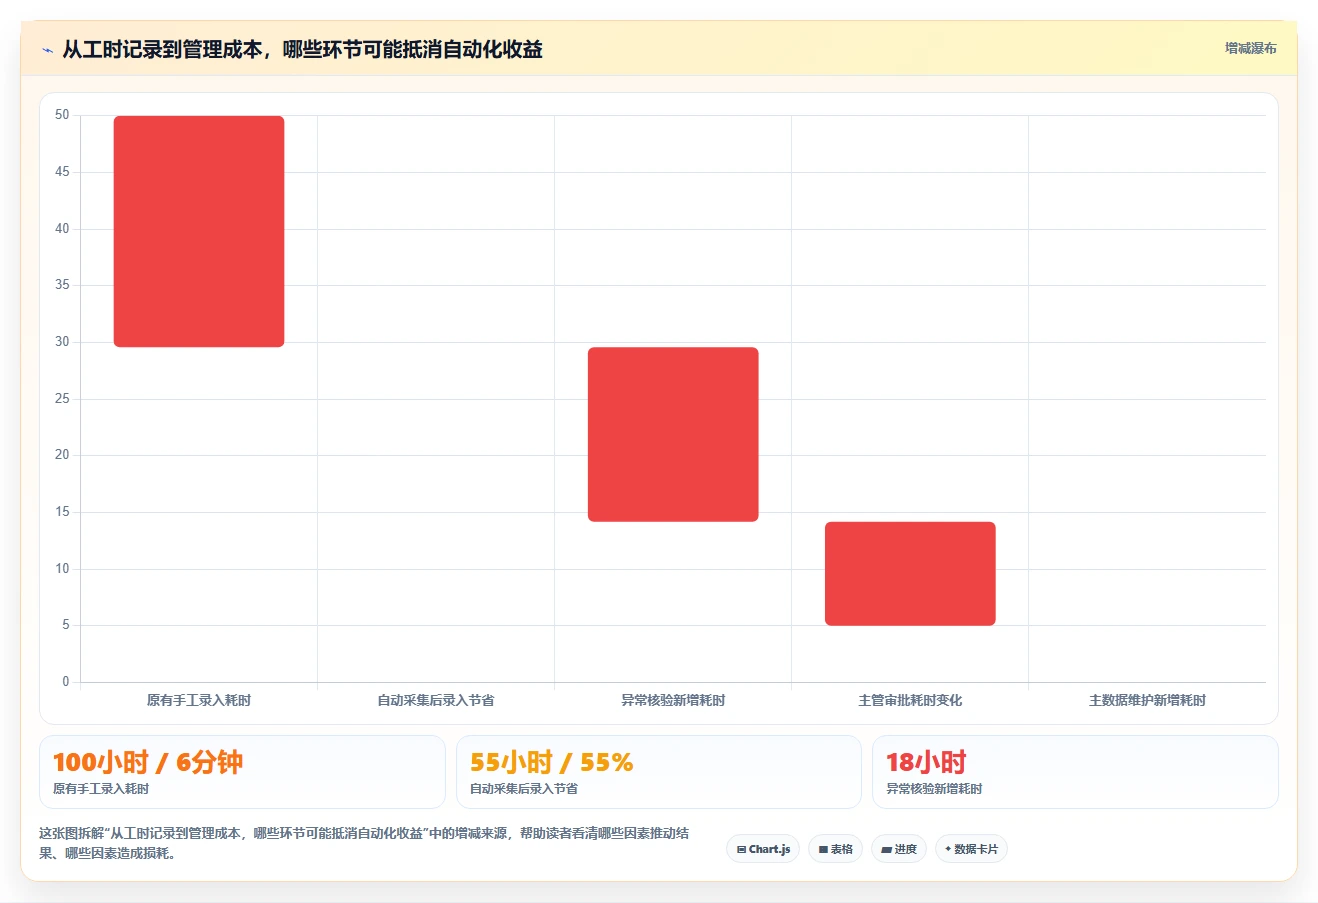Click the 异常核验新增耗时 axis label under chart
Image resolution: width=1318 pixels, height=903 pixels.
pyautogui.click(x=673, y=700)
